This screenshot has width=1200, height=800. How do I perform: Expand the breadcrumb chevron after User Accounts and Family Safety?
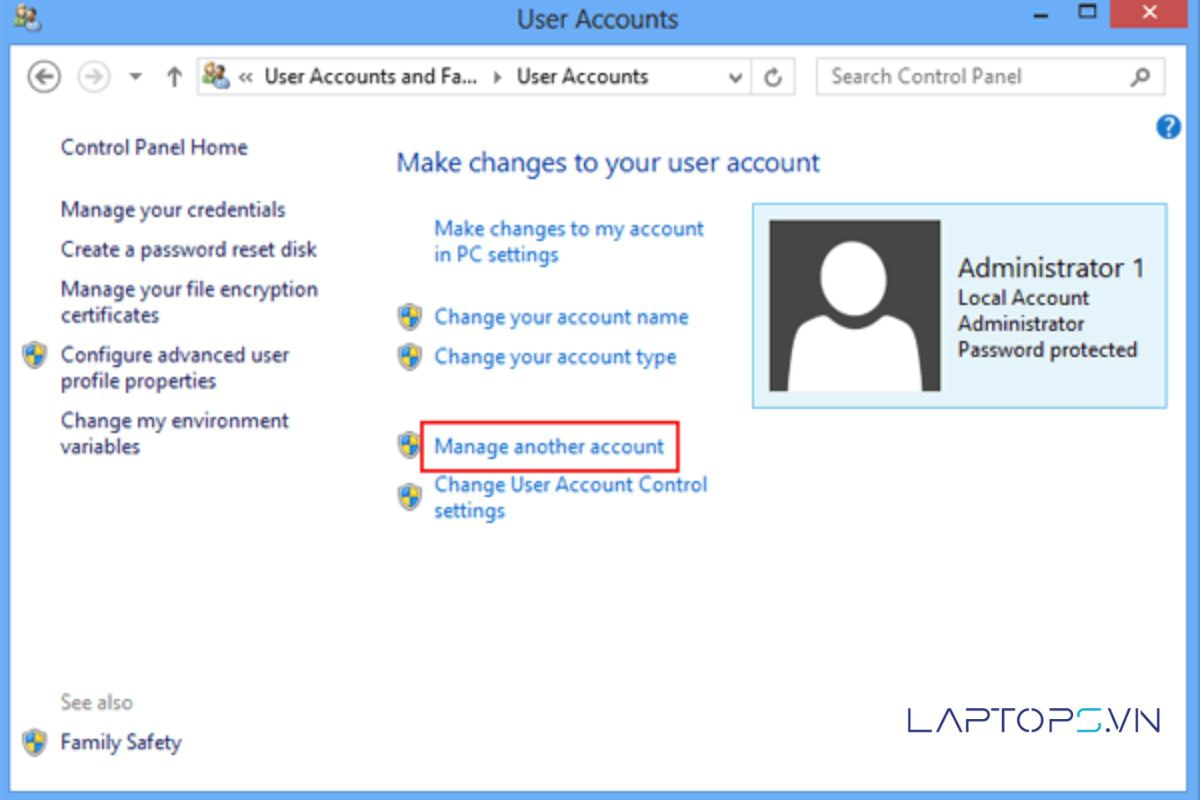pos(498,77)
